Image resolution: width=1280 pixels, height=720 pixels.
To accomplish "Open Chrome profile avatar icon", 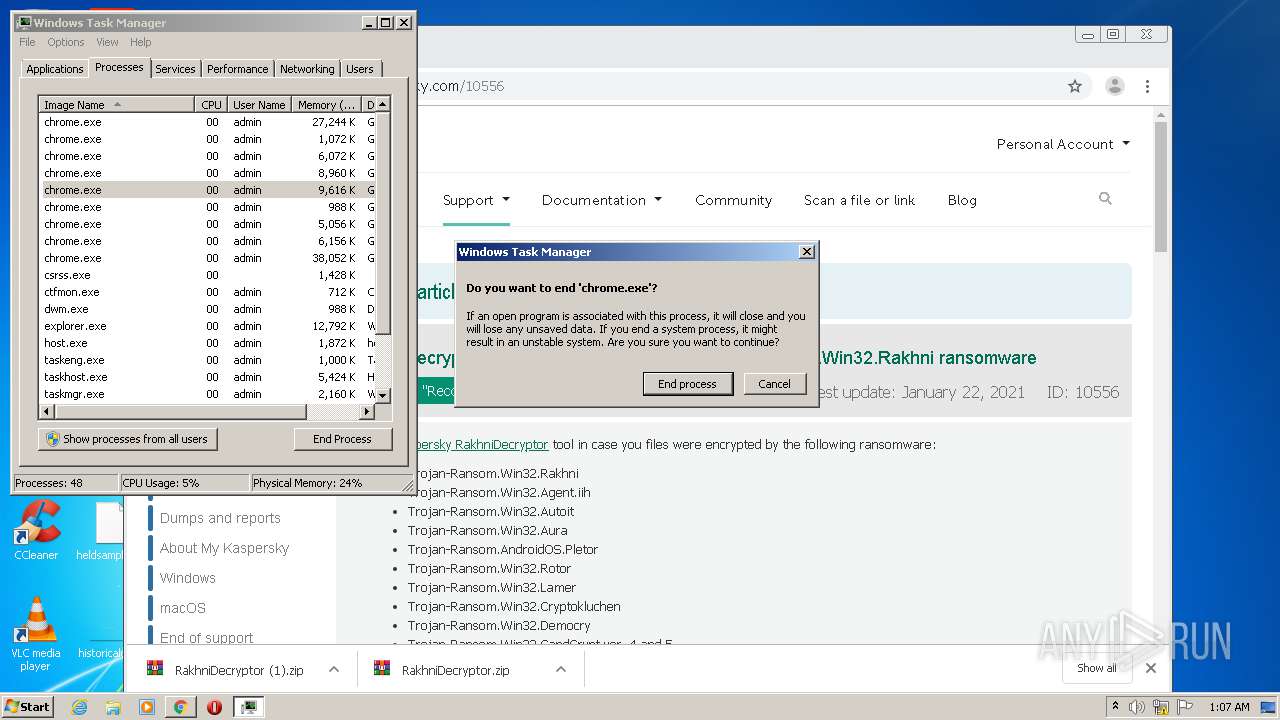I will [x=1115, y=86].
